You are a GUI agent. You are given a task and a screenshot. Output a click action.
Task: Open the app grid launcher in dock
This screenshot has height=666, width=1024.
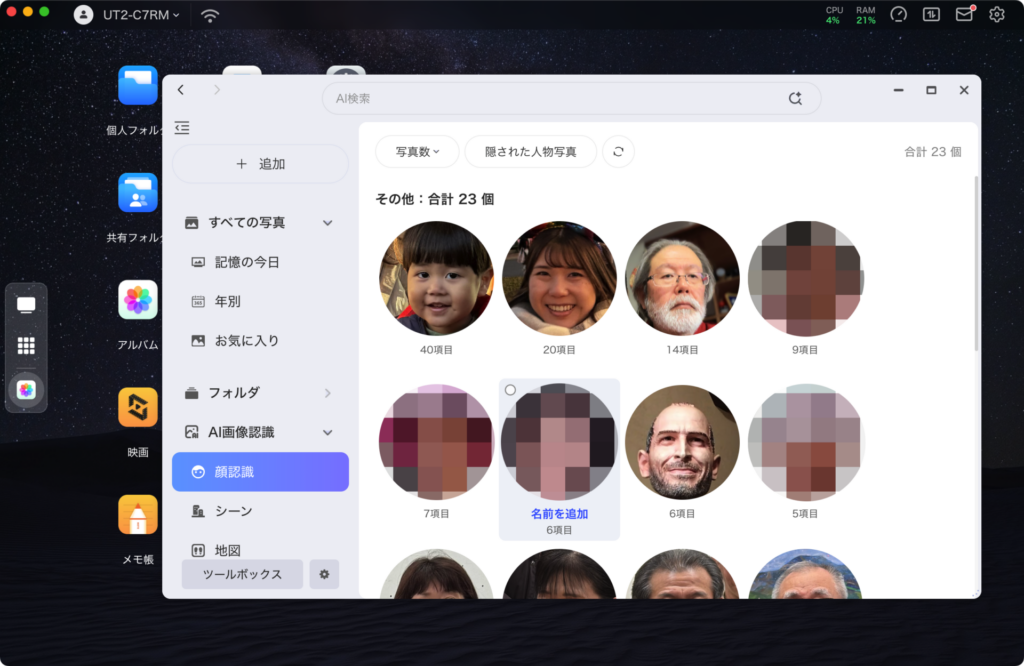[26, 346]
